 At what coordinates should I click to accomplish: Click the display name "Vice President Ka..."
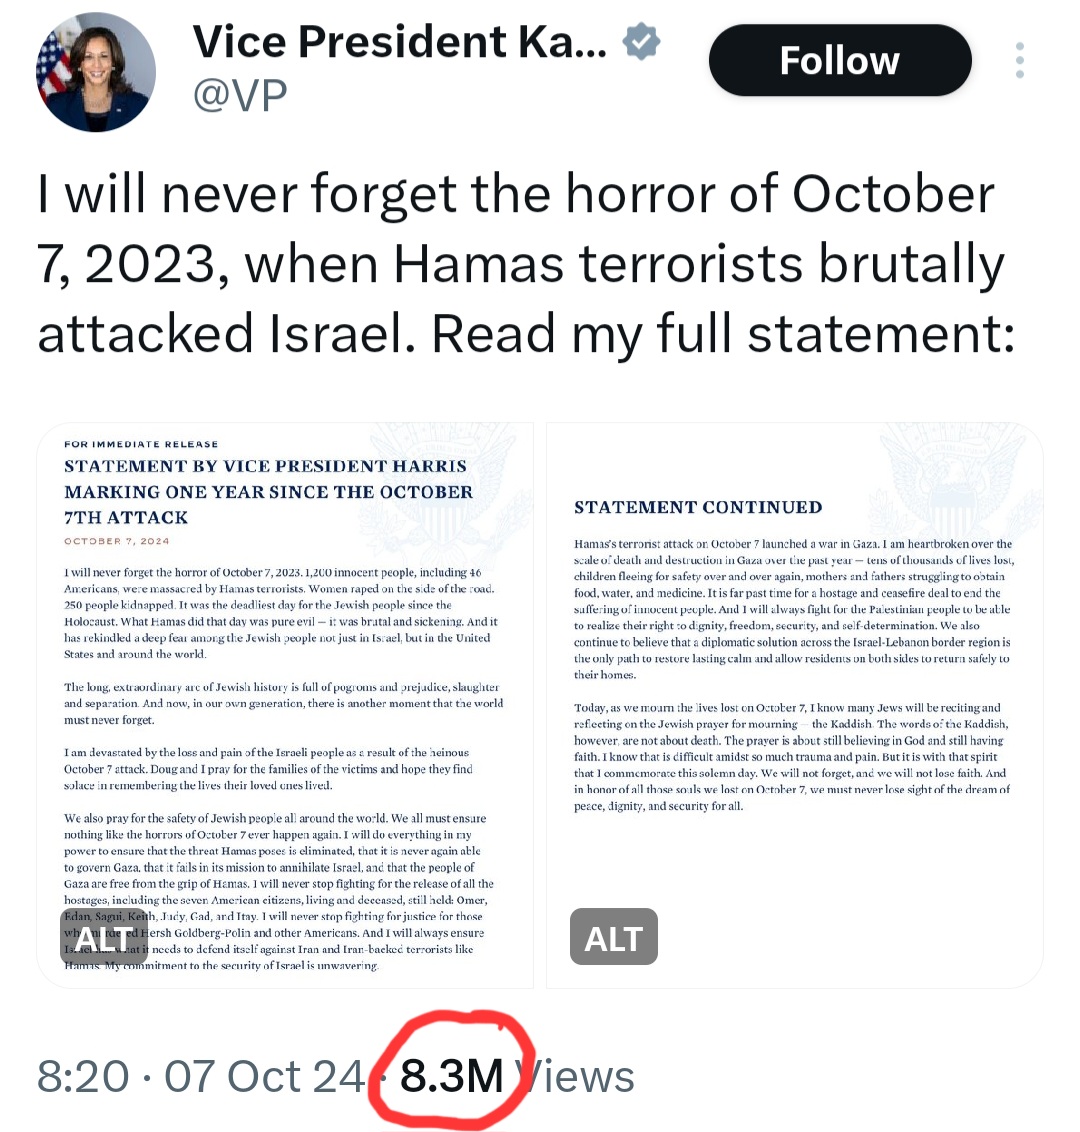point(400,42)
